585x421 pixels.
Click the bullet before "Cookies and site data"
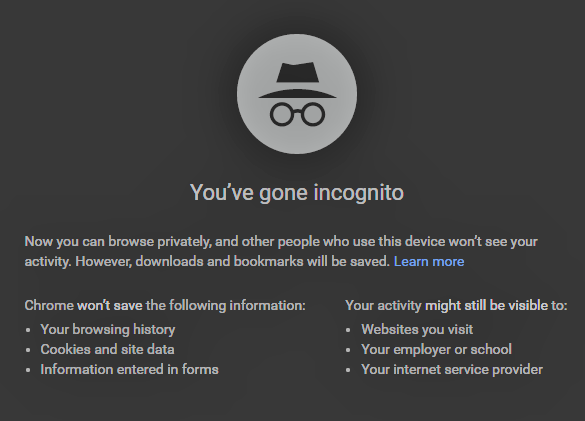tap(28, 350)
